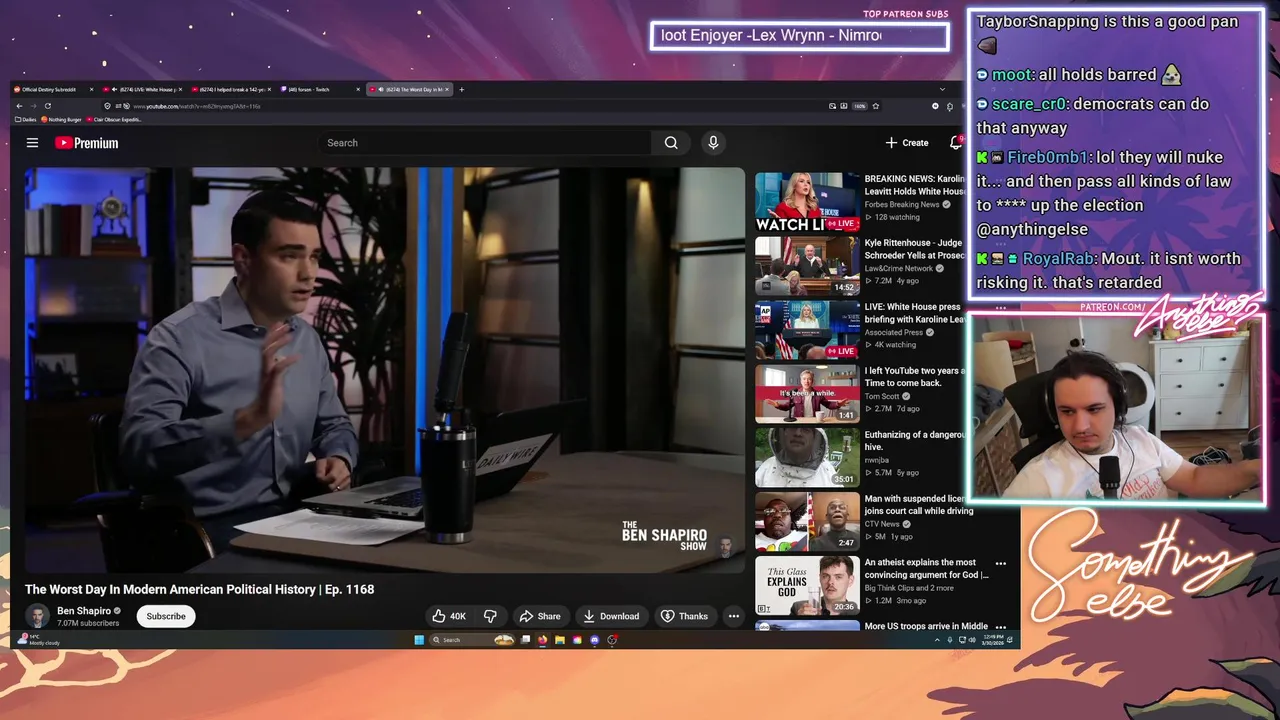1280x720 pixels.
Task: Open Discord from the taskbar
Action: (594, 640)
